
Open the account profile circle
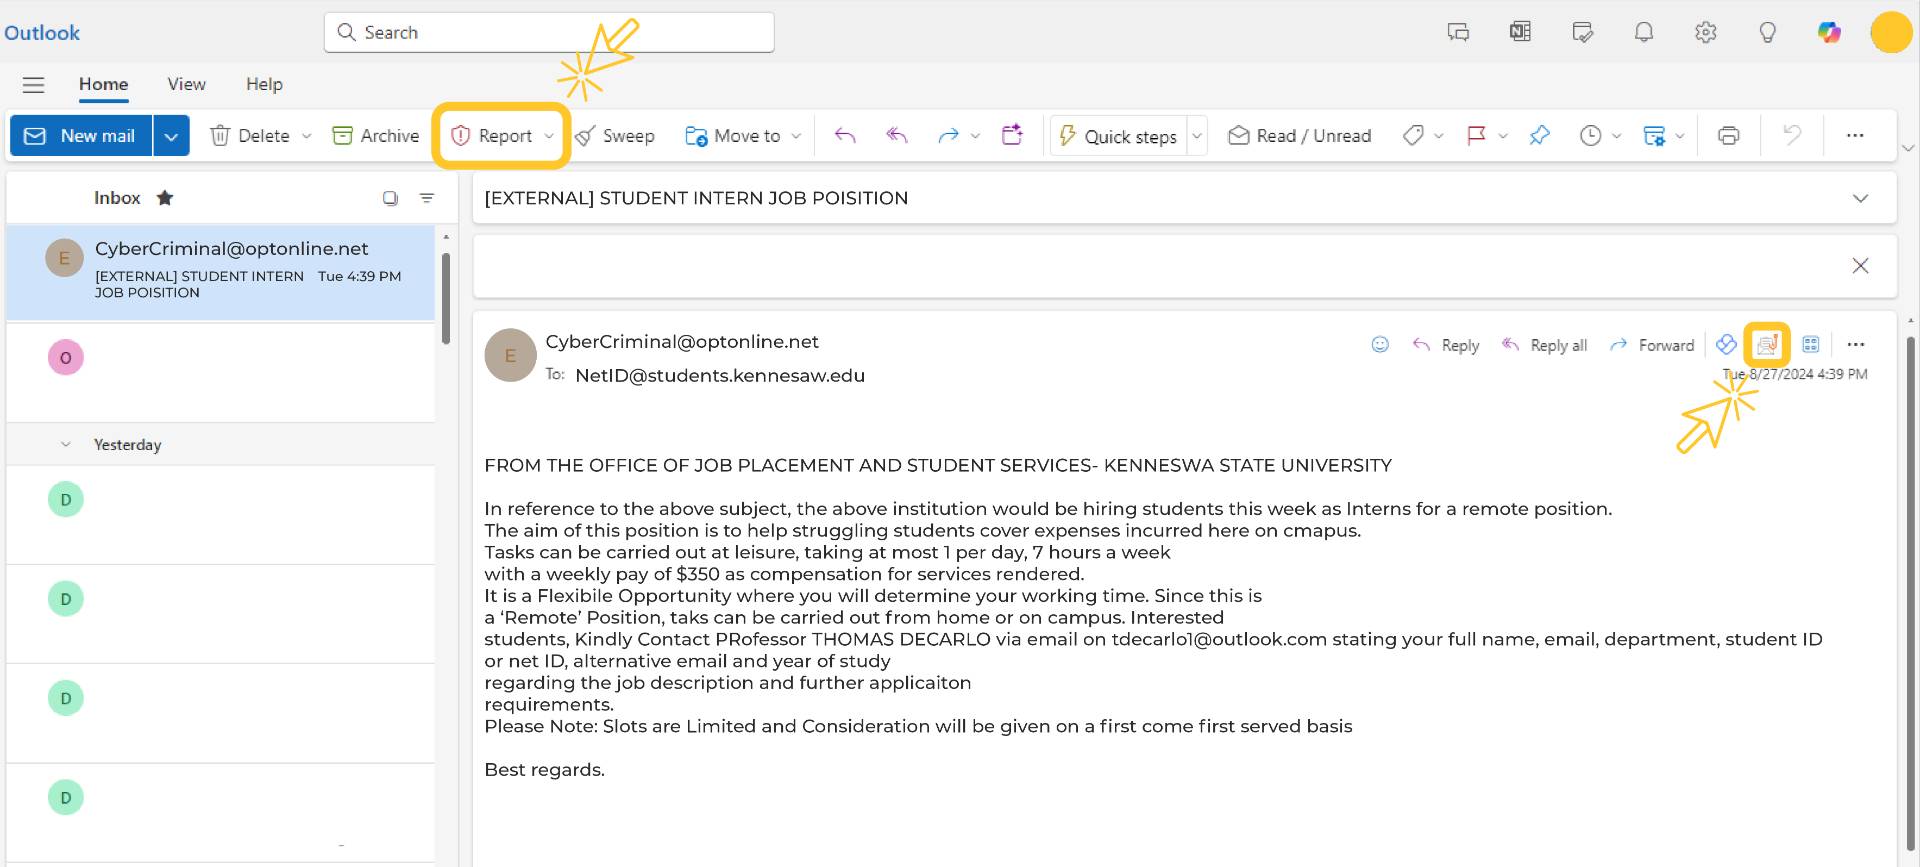(1890, 32)
